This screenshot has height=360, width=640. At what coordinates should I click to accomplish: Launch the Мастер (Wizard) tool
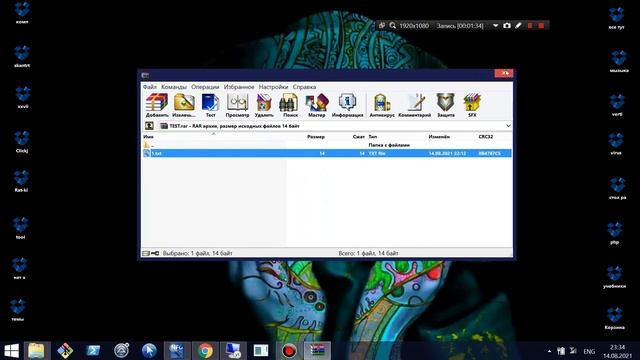[x=317, y=105]
